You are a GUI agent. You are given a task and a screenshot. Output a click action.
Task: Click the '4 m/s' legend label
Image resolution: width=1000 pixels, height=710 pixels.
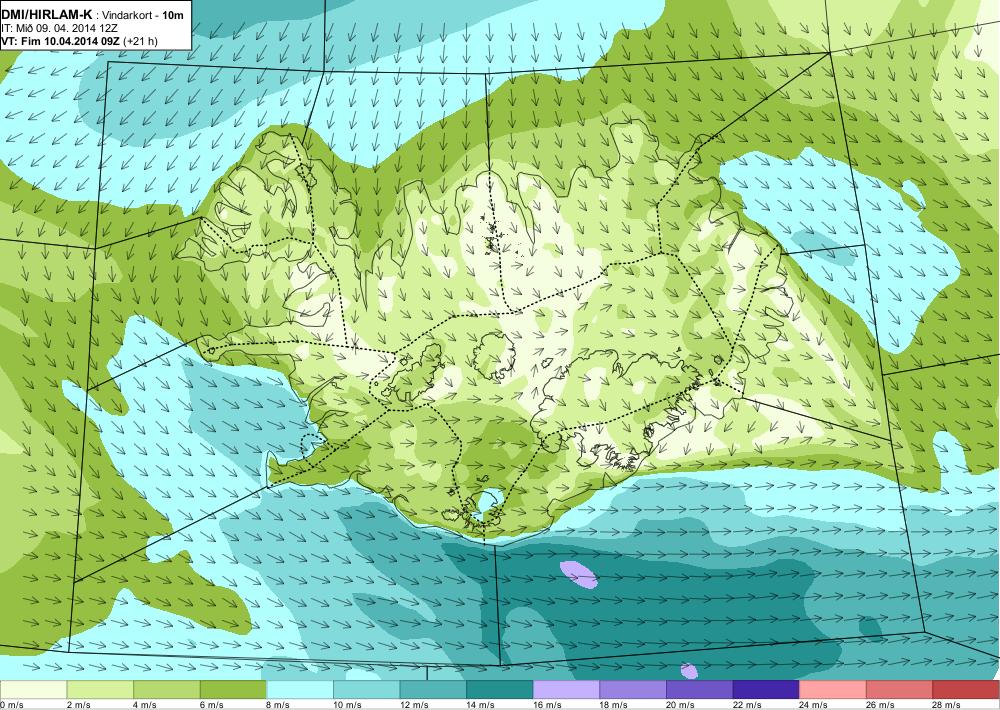pyautogui.click(x=145, y=705)
